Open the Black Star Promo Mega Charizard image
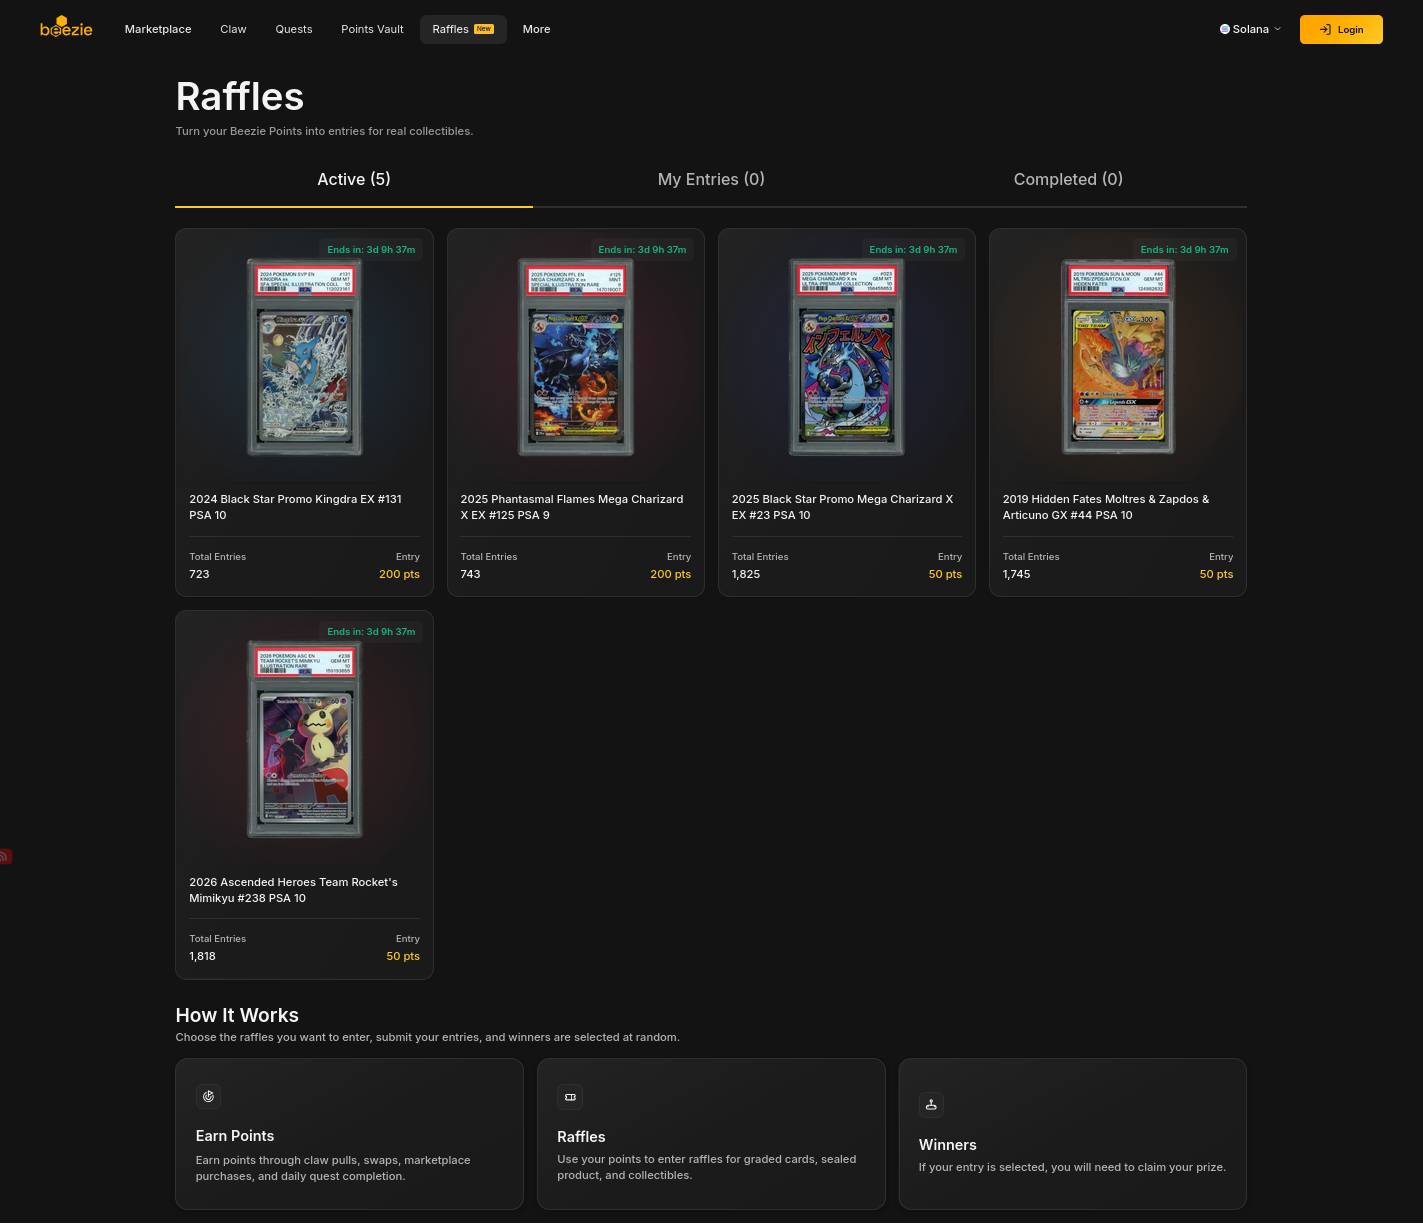Screen dimensions: 1423x1224 847,357
